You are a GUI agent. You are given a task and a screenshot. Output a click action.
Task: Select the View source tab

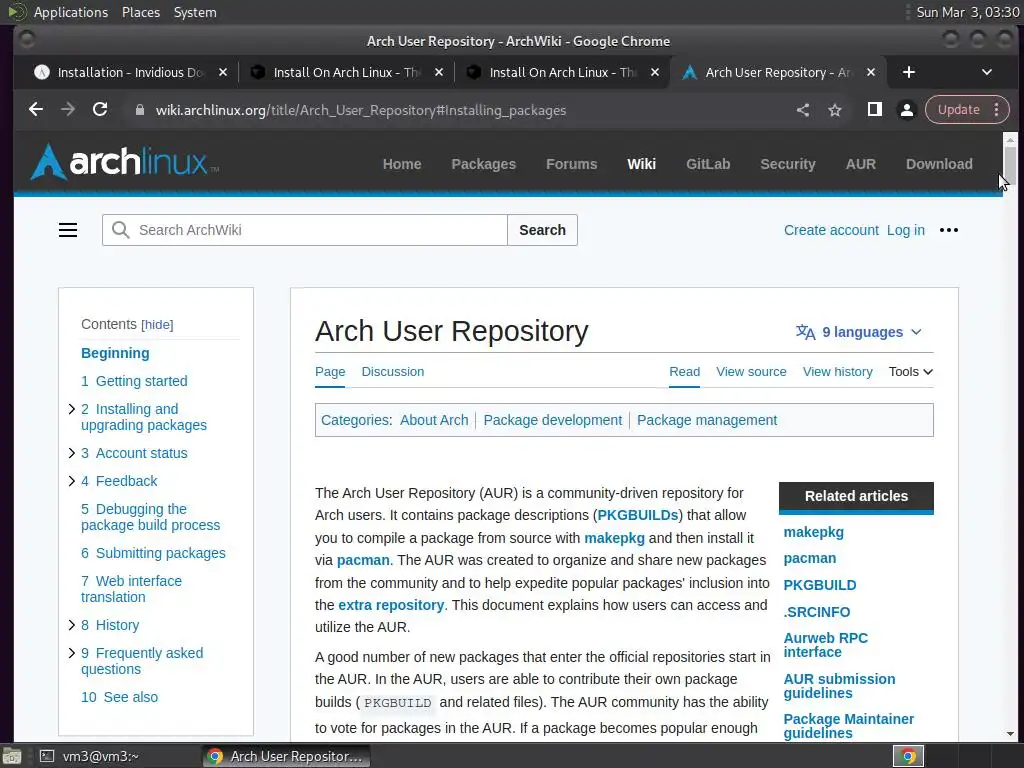[x=751, y=372]
